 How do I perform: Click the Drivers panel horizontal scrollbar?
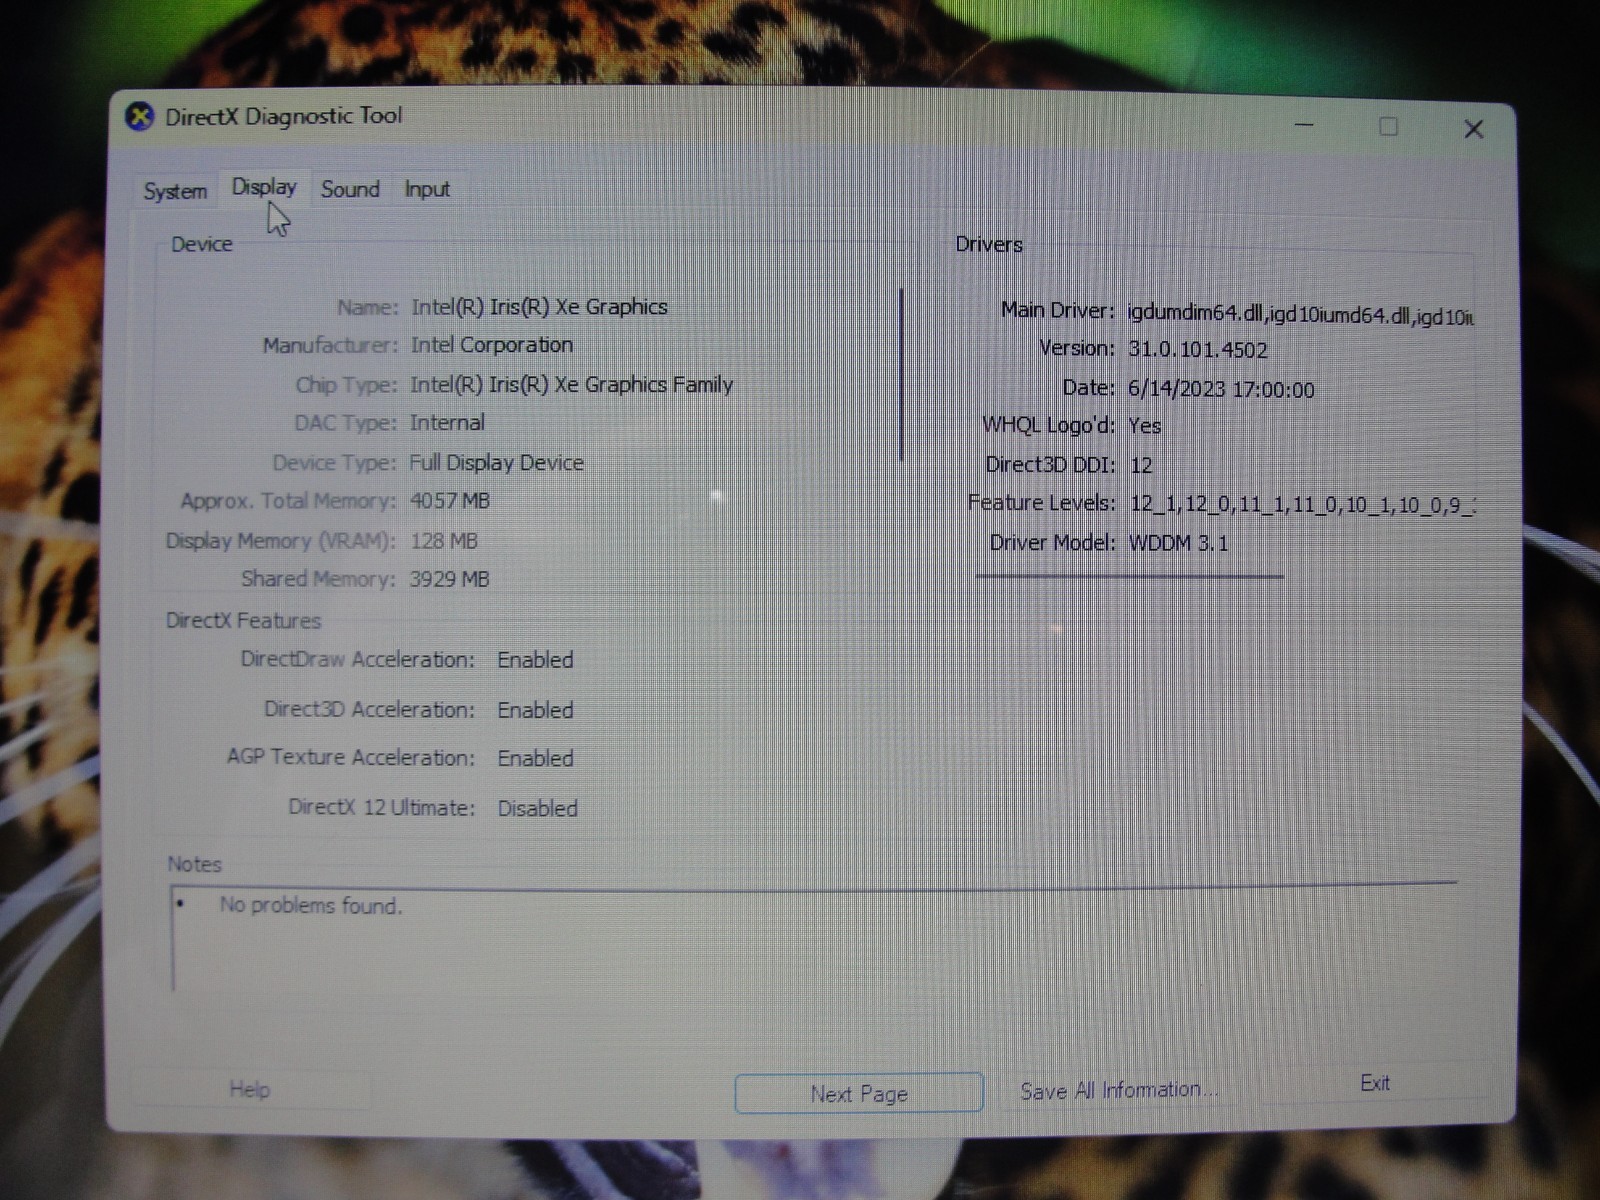(x=1130, y=576)
